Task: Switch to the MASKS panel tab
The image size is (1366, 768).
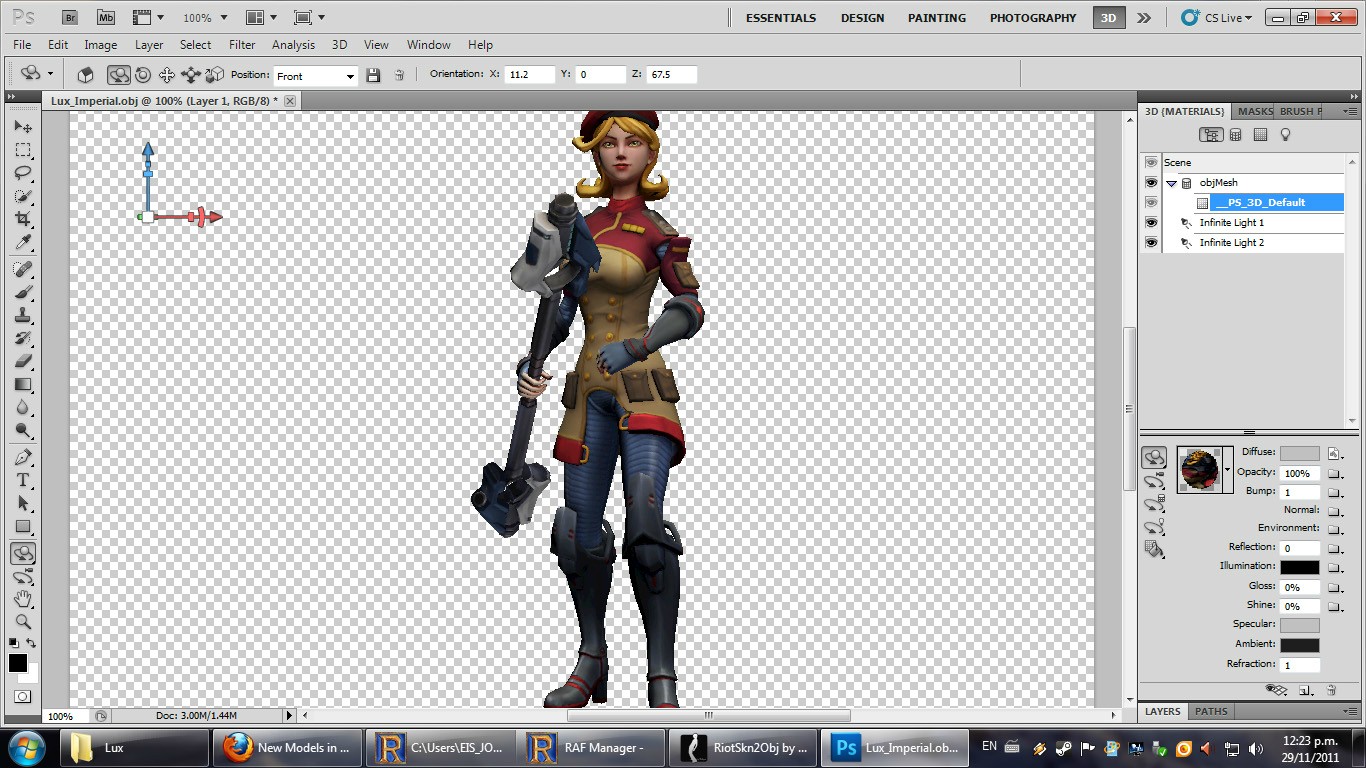Action: click(x=1254, y=111)
